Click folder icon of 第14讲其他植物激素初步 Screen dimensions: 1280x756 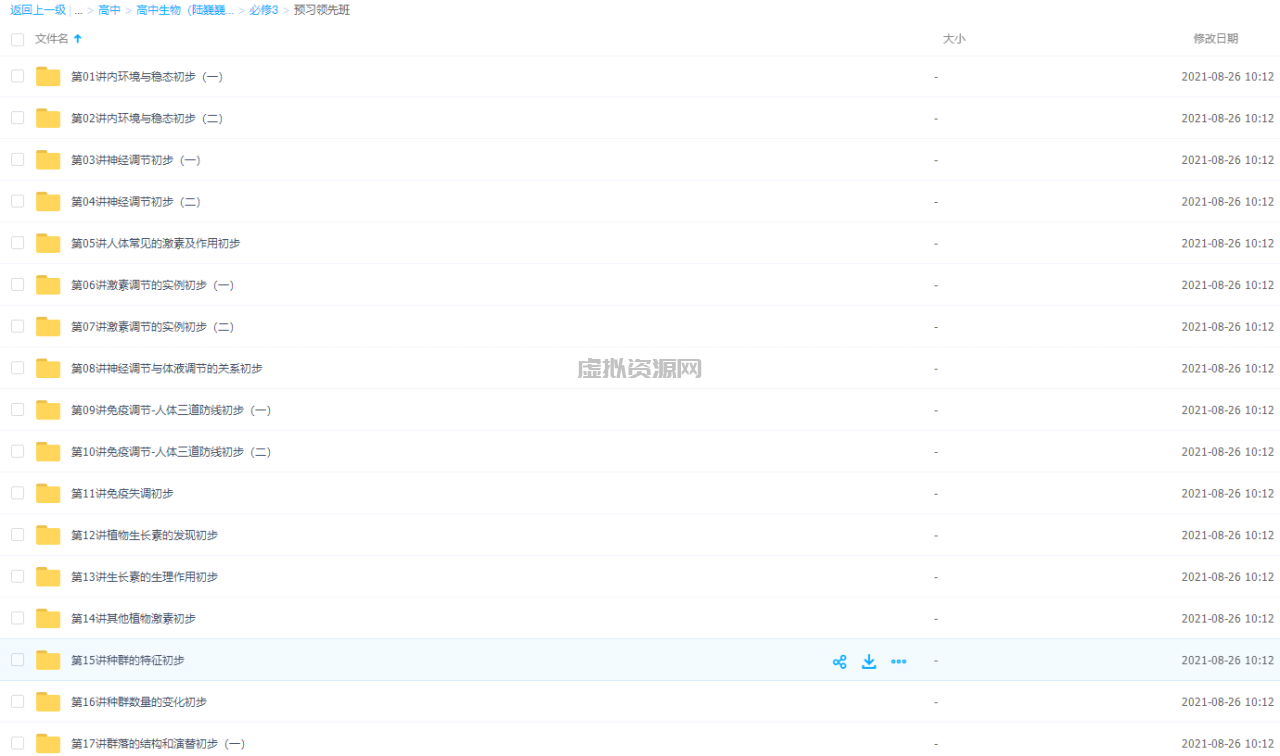(x=48, y=619)
